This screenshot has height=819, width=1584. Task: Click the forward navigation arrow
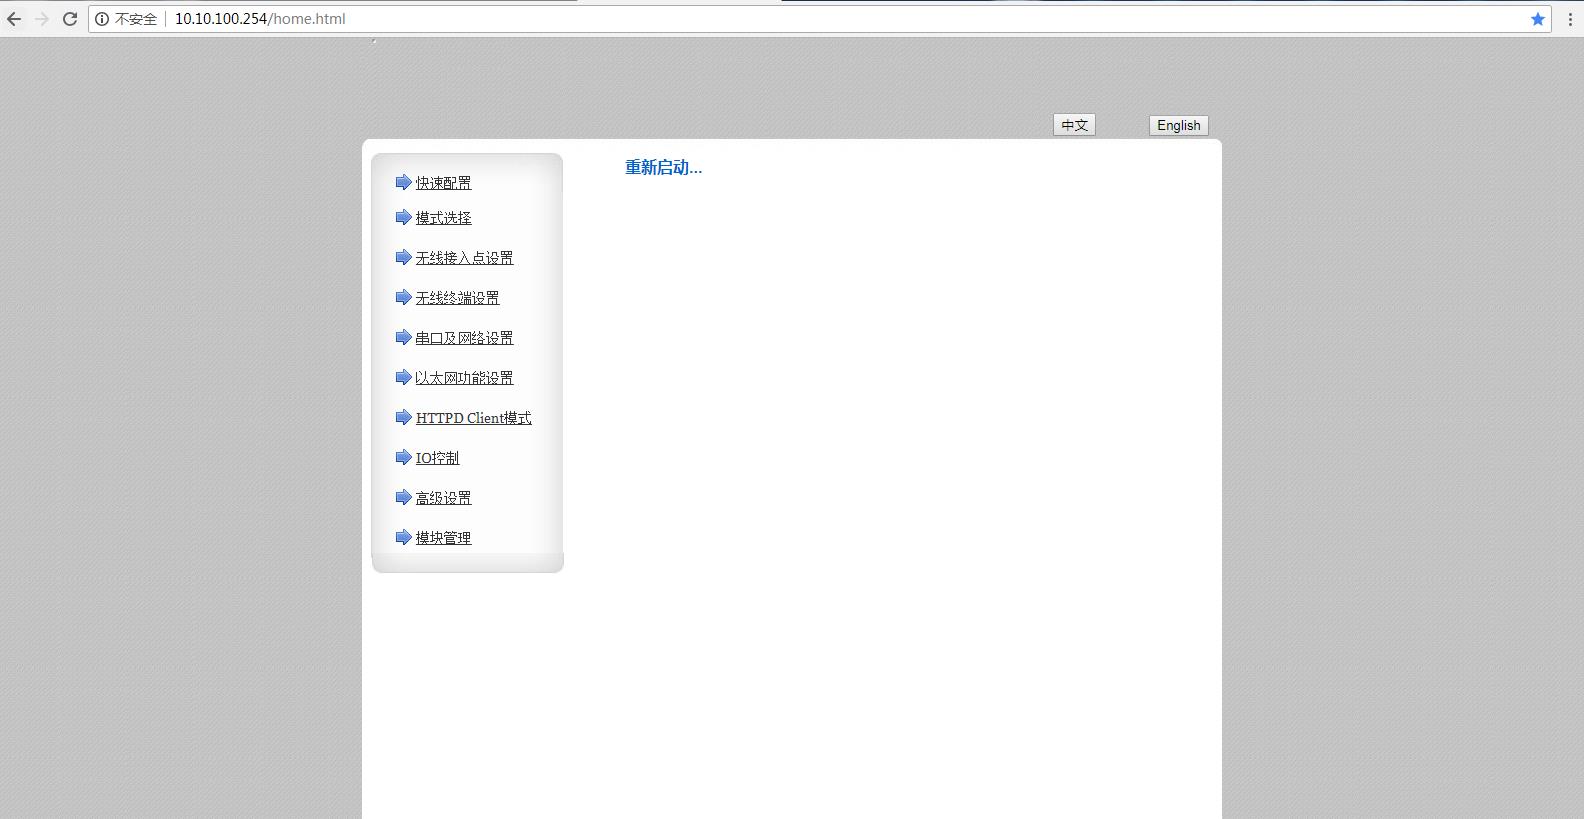click(x=42, y=19)
